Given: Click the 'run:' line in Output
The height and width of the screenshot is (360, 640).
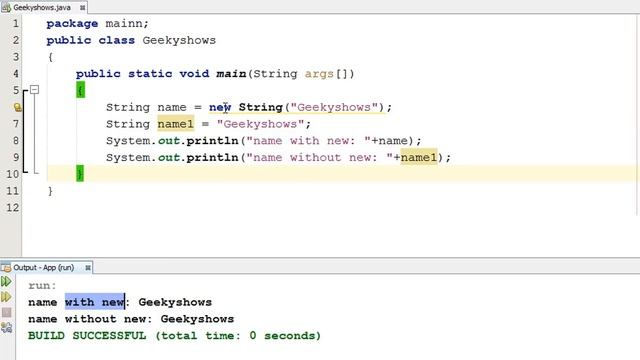Looking at the screenshot, I should click(x=42, y=286).
